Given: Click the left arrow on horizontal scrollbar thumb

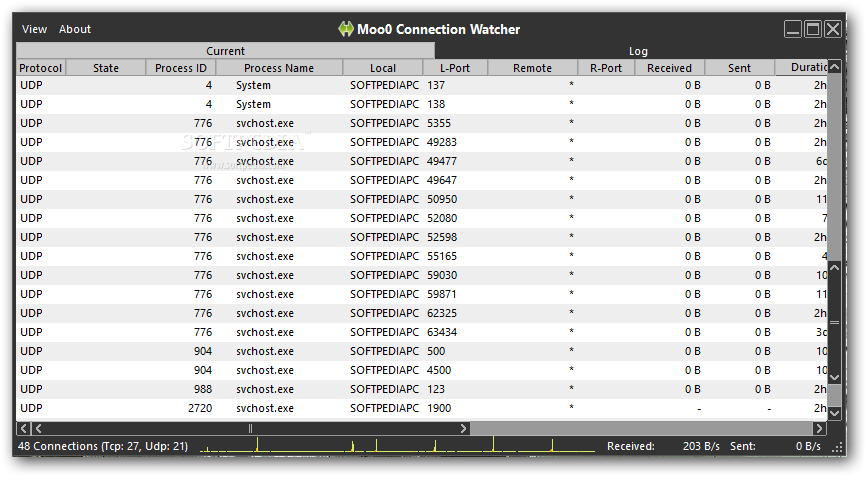Looking at the screenshot, I should (x=38, y=428).
